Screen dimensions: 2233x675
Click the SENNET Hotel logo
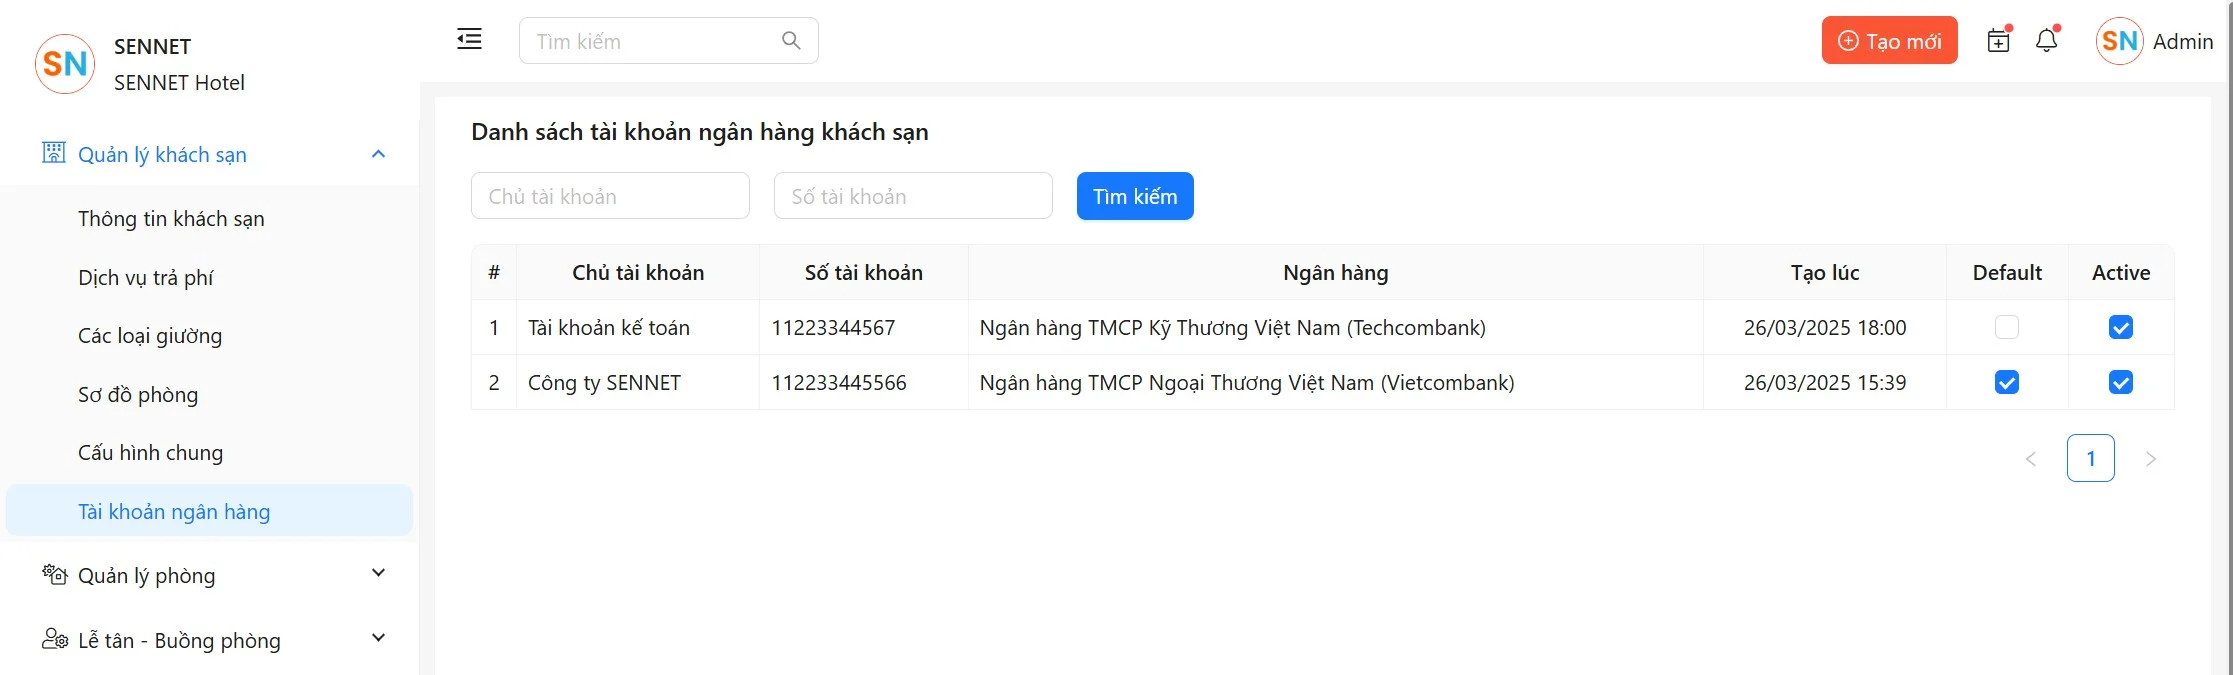65,64
